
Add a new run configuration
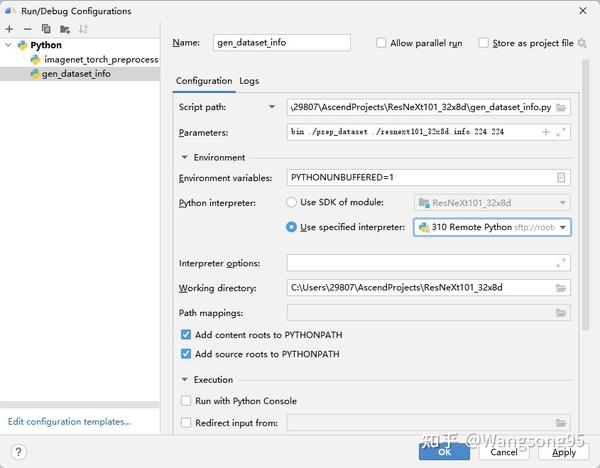[10, 29]
